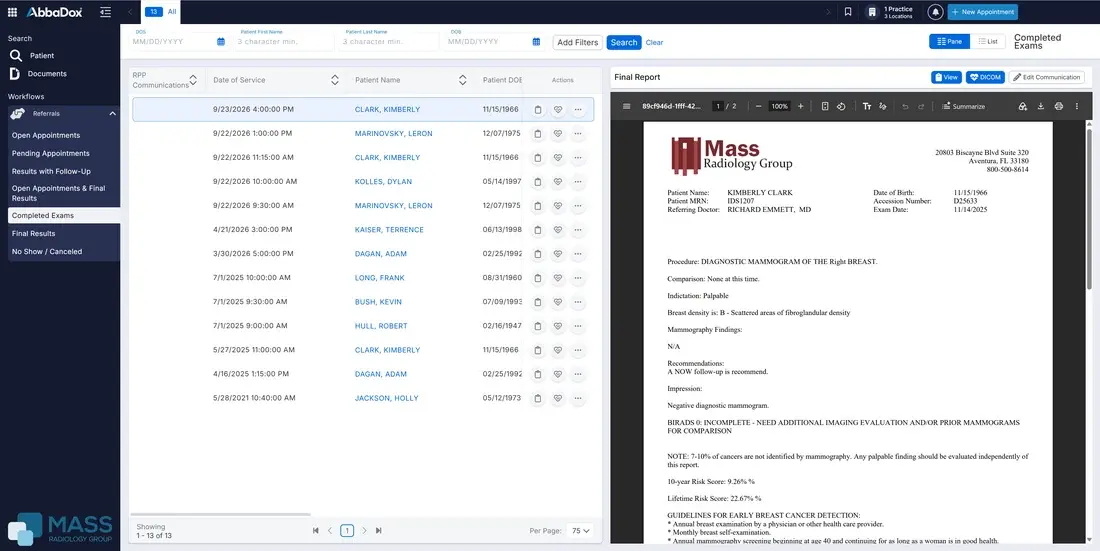1100x551 pixels.
Task: Print the PDF report
Action: point(1059,106)
